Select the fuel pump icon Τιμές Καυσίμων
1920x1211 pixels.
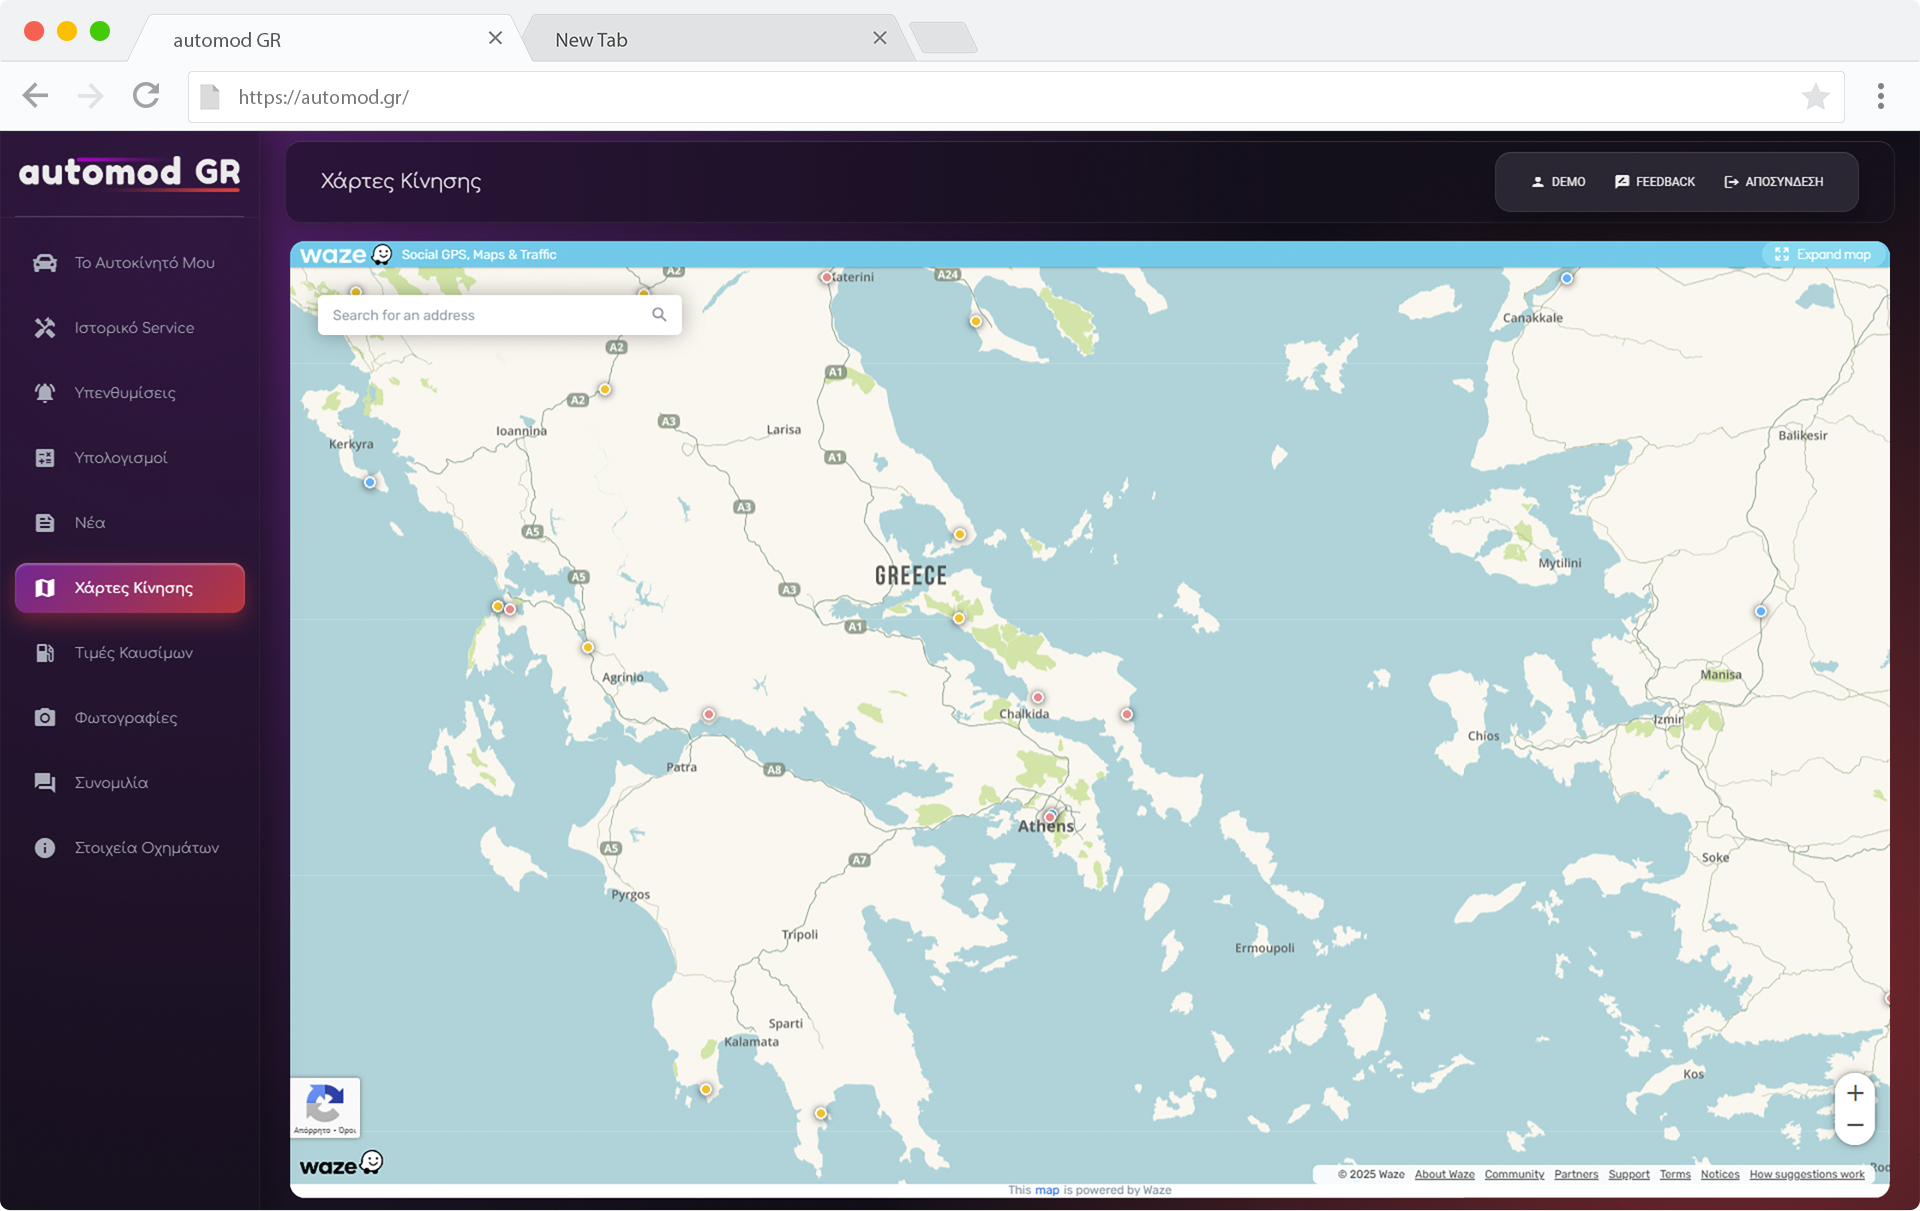point(45,653)
